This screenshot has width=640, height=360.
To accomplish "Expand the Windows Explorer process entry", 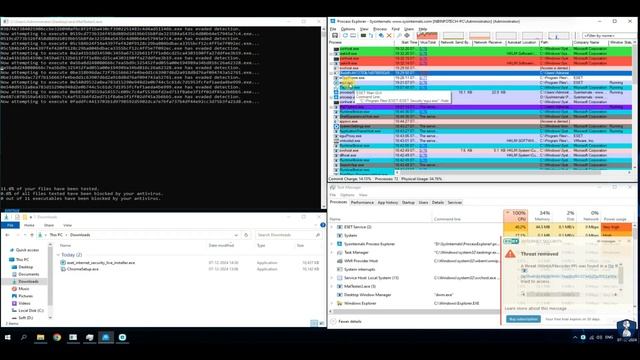I will tap(332, 303).
